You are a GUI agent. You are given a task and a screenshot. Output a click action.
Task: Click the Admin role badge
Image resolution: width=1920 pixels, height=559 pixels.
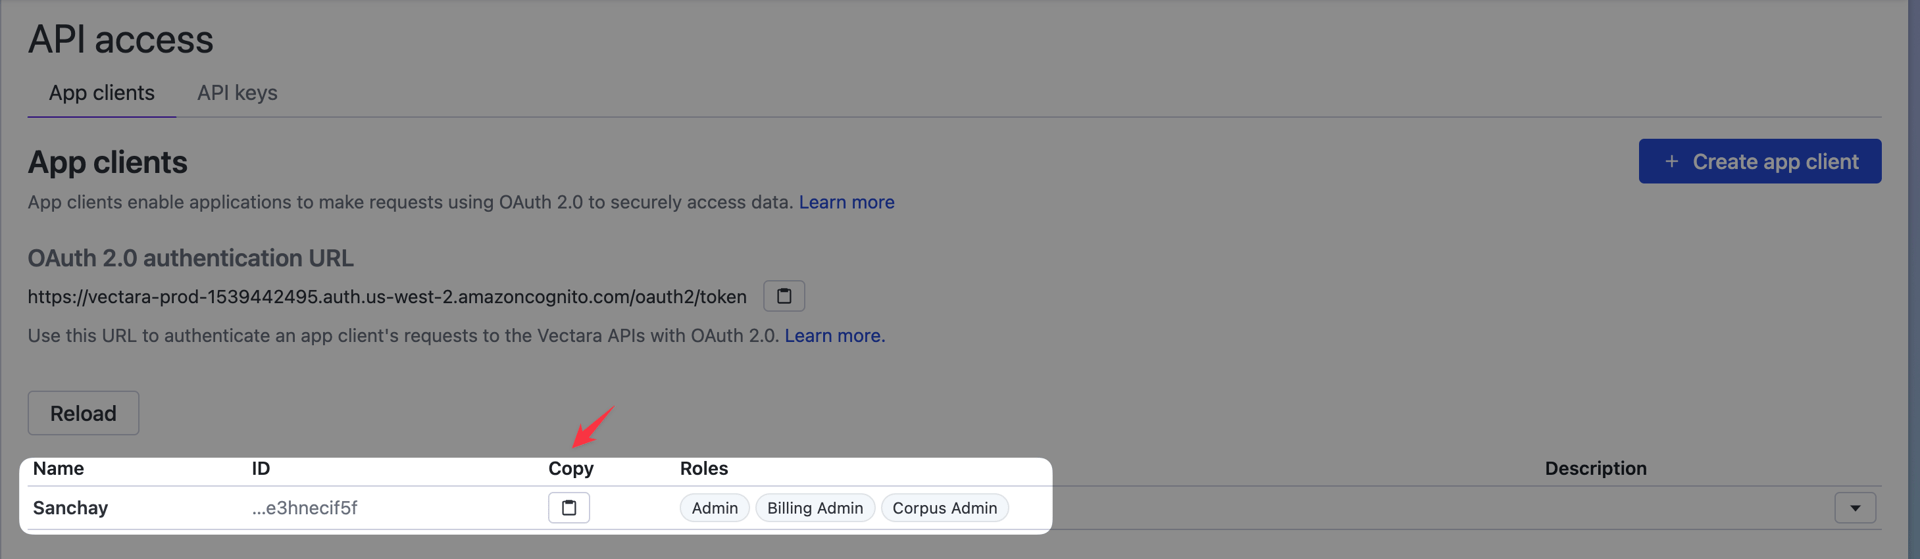715,508
